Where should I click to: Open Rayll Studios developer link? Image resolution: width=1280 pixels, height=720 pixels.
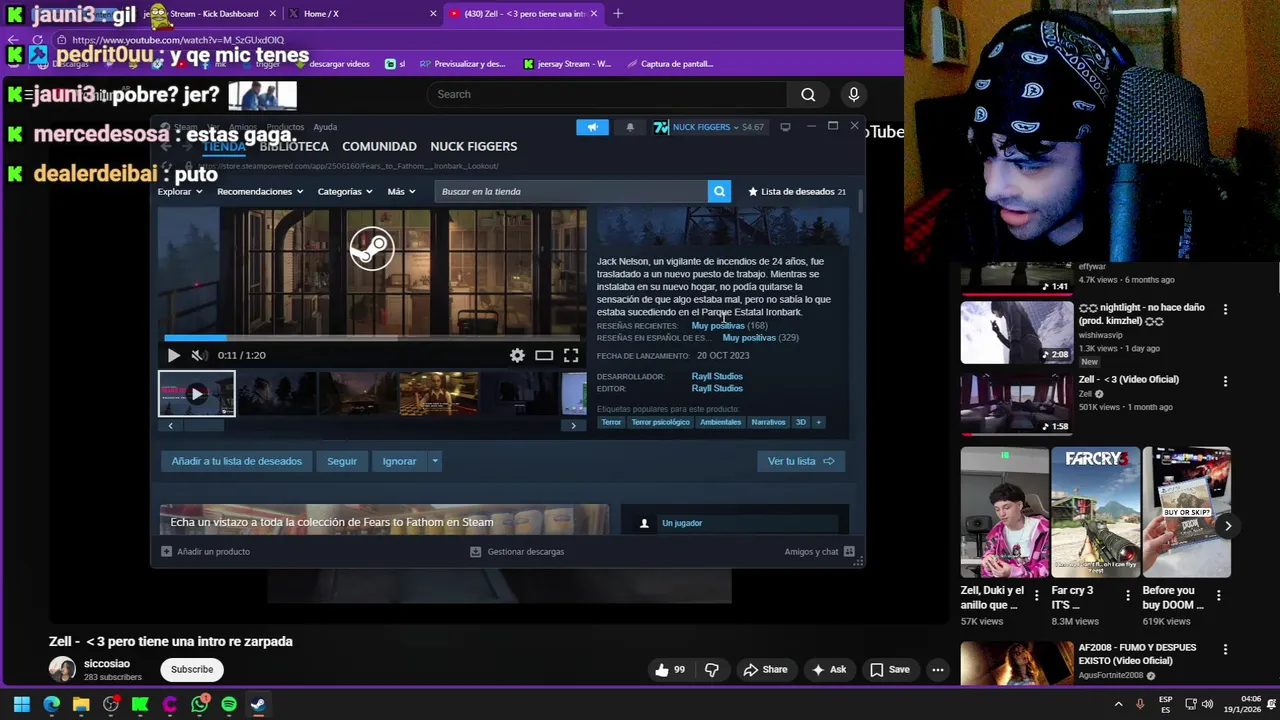tap(717, 376)
